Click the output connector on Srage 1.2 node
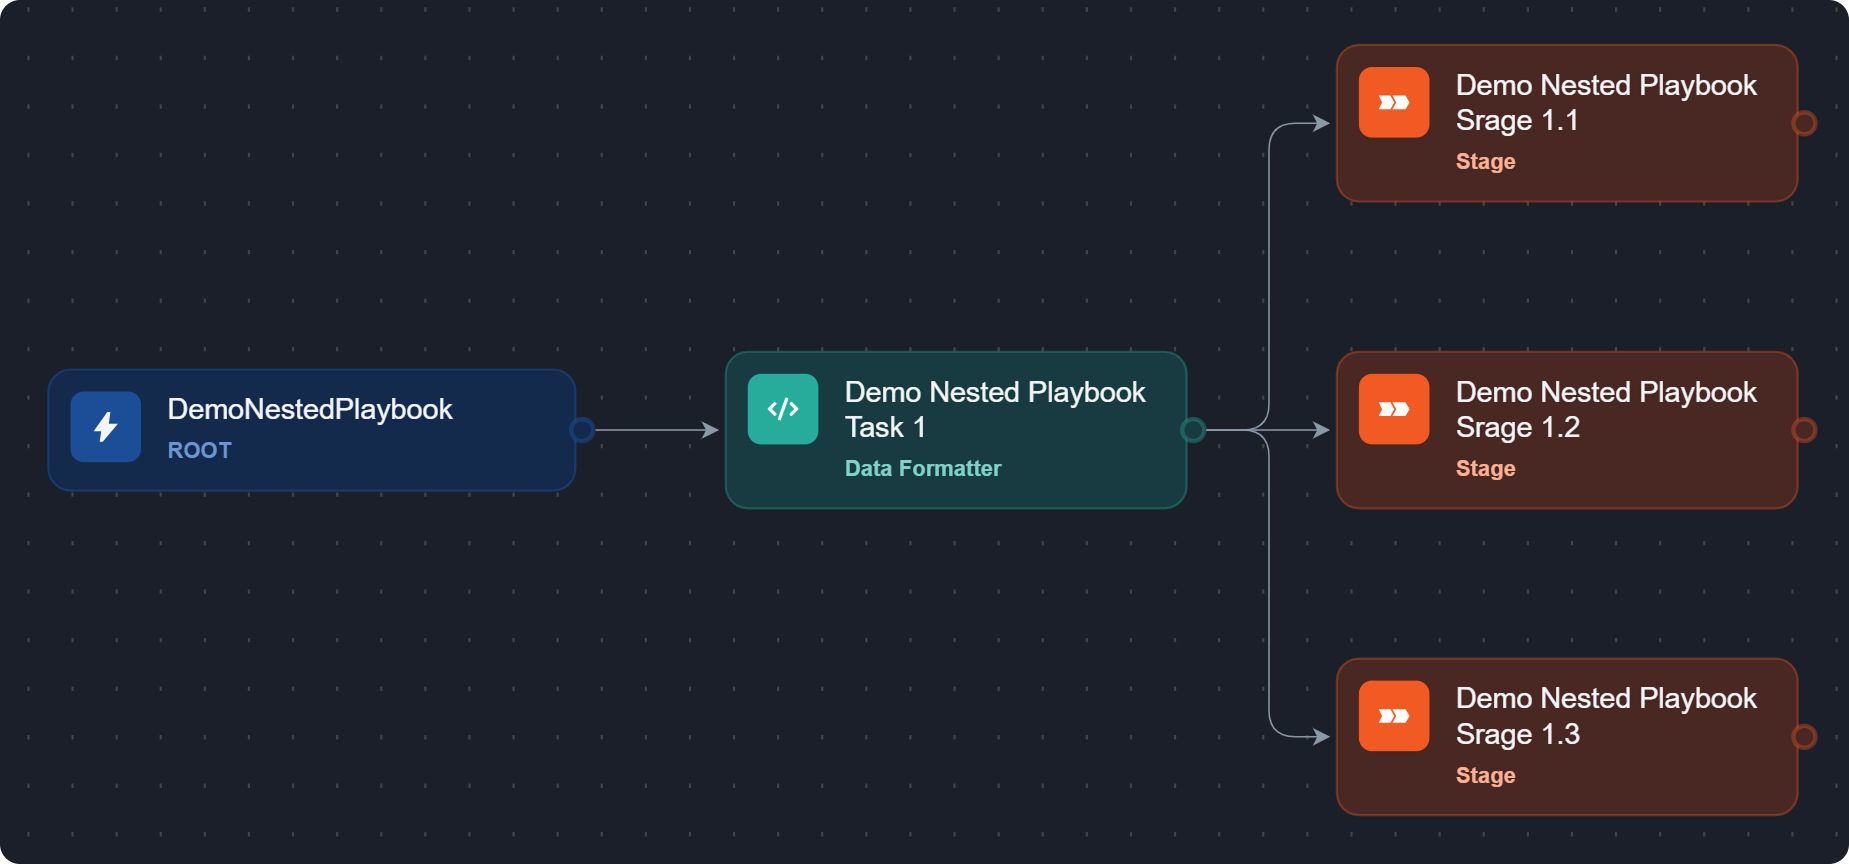 coord(1804,430)
